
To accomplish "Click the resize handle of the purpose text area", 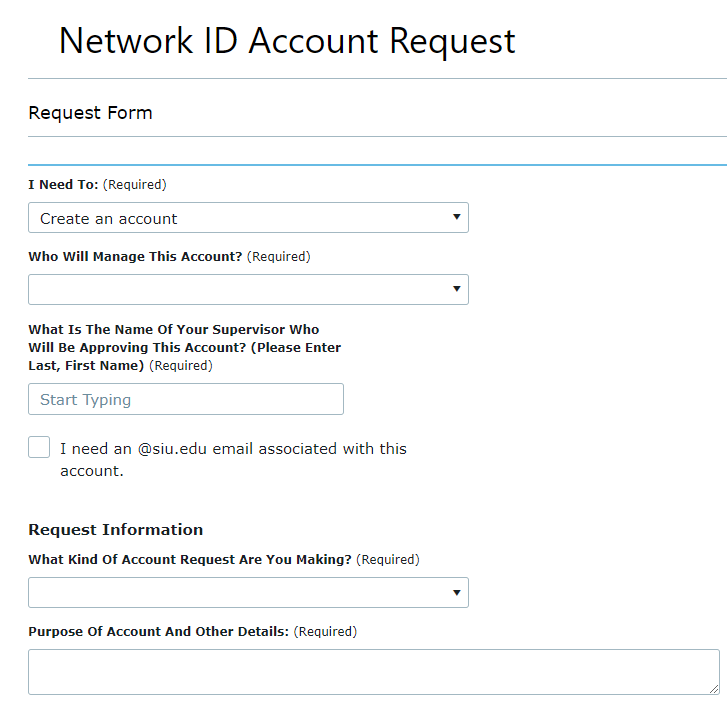I will click(714, 689).
